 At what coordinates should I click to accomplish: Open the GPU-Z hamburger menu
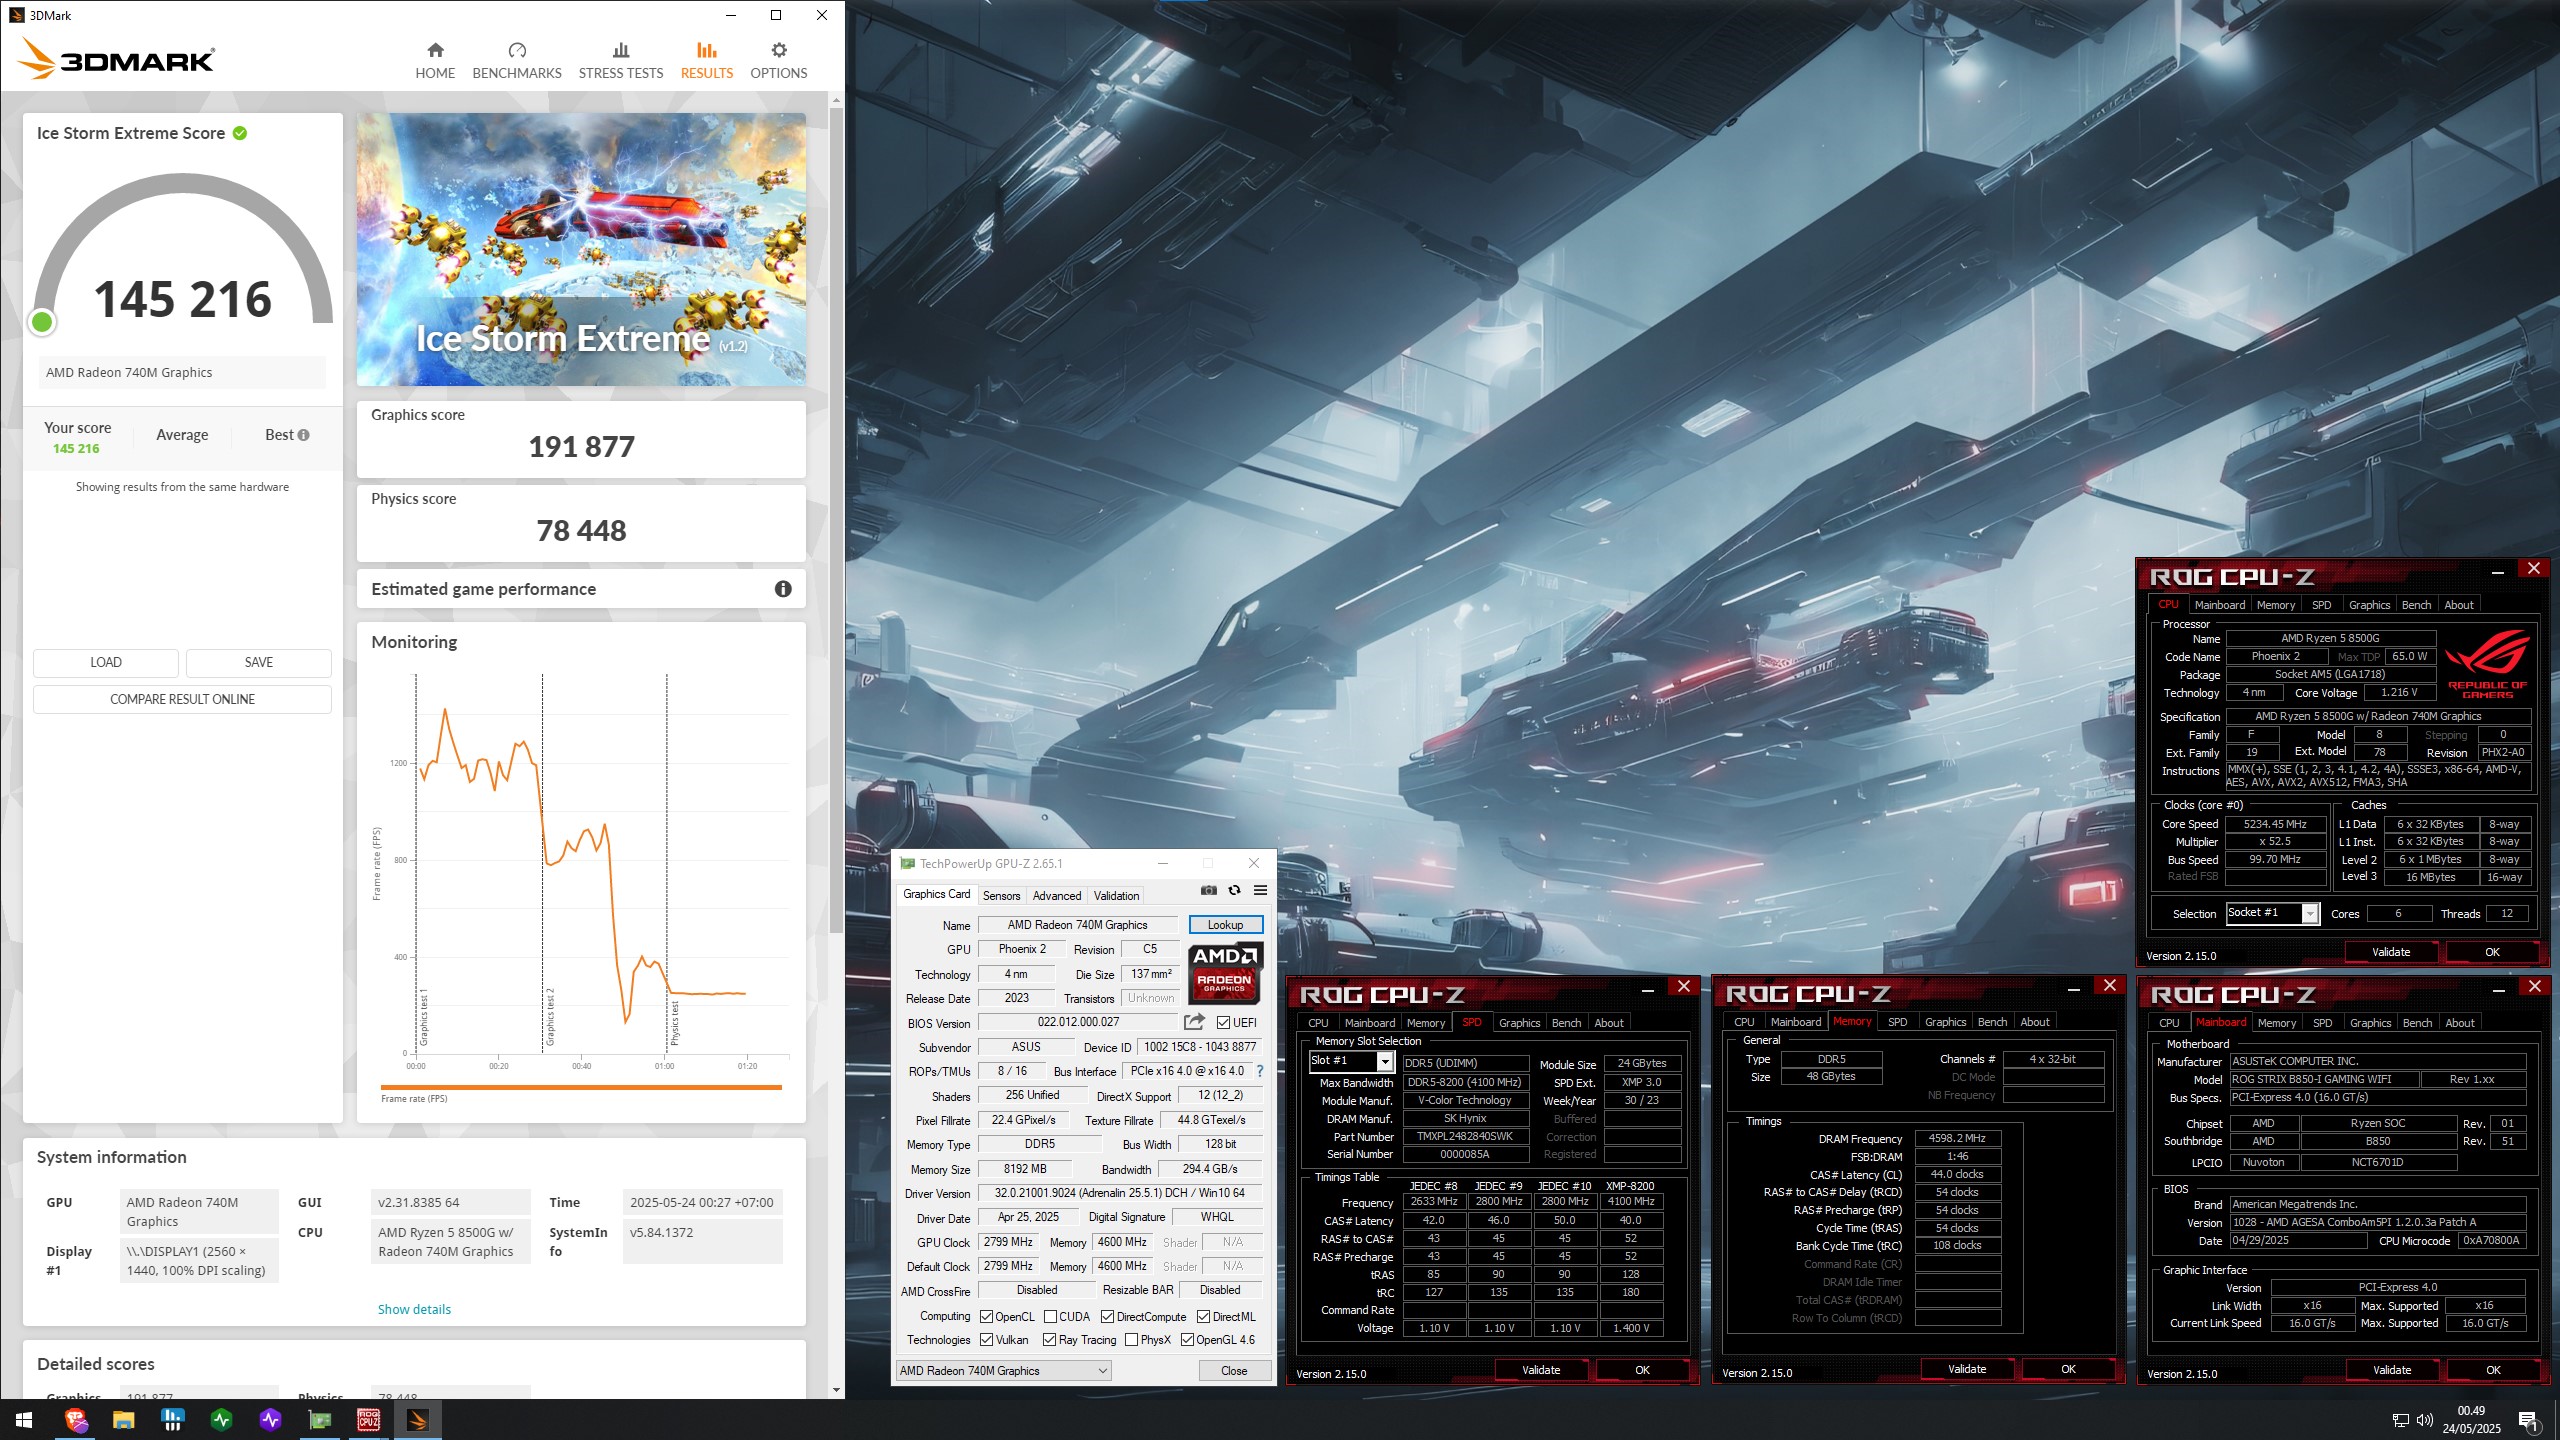[x=1260, y=890]
